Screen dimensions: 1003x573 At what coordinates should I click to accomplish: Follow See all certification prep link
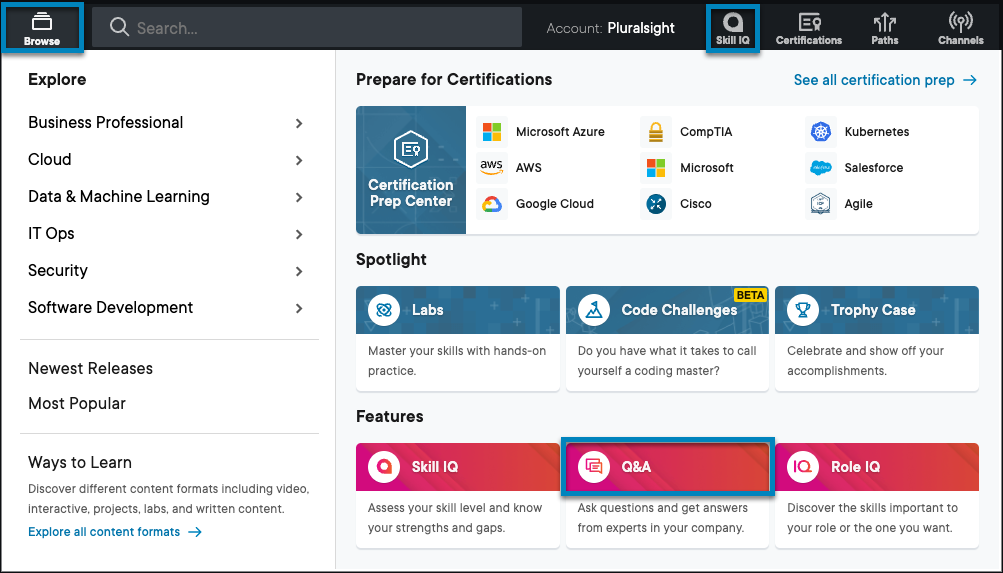pyautogui.click(x=874, y=80)
